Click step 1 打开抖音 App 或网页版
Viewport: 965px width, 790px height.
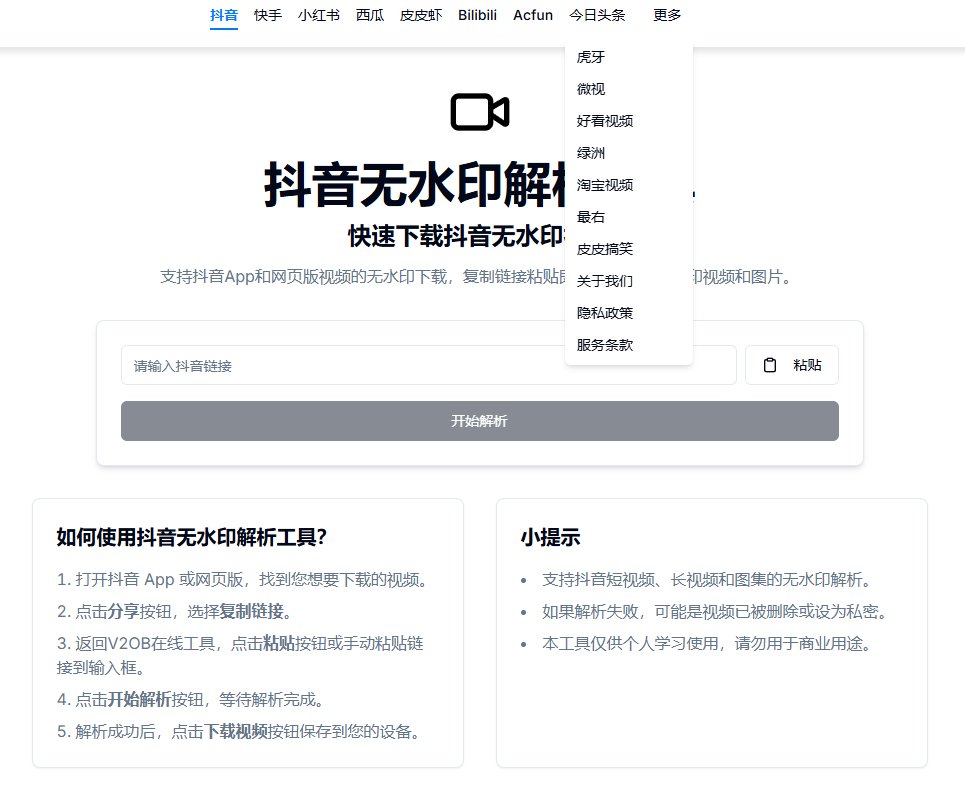click(242, 580)
